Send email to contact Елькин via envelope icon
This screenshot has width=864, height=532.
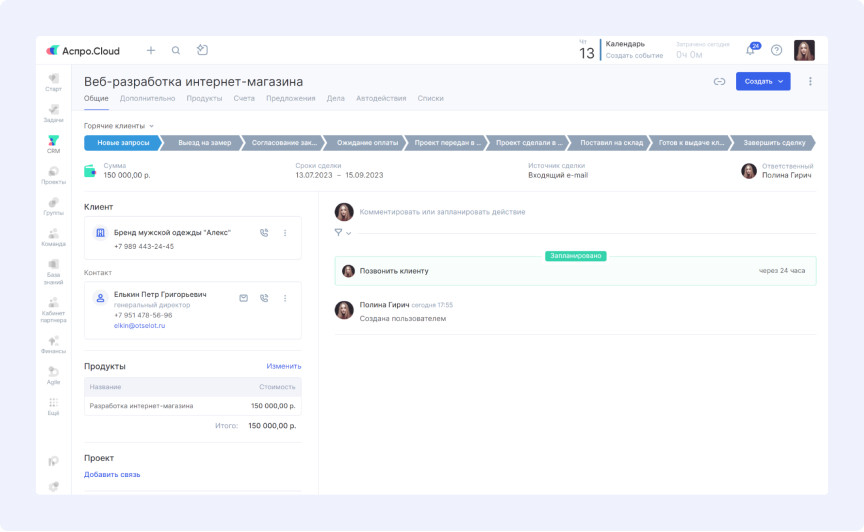coord(243,298)
